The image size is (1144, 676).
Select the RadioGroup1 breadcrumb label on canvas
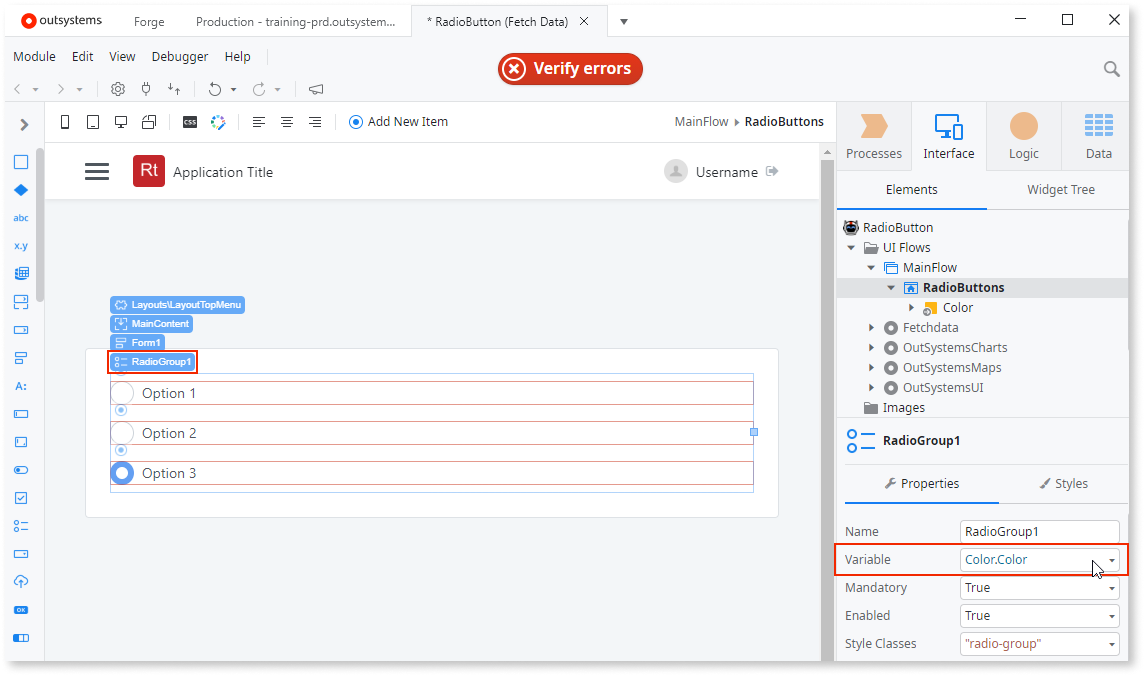[x=153, y=362]
